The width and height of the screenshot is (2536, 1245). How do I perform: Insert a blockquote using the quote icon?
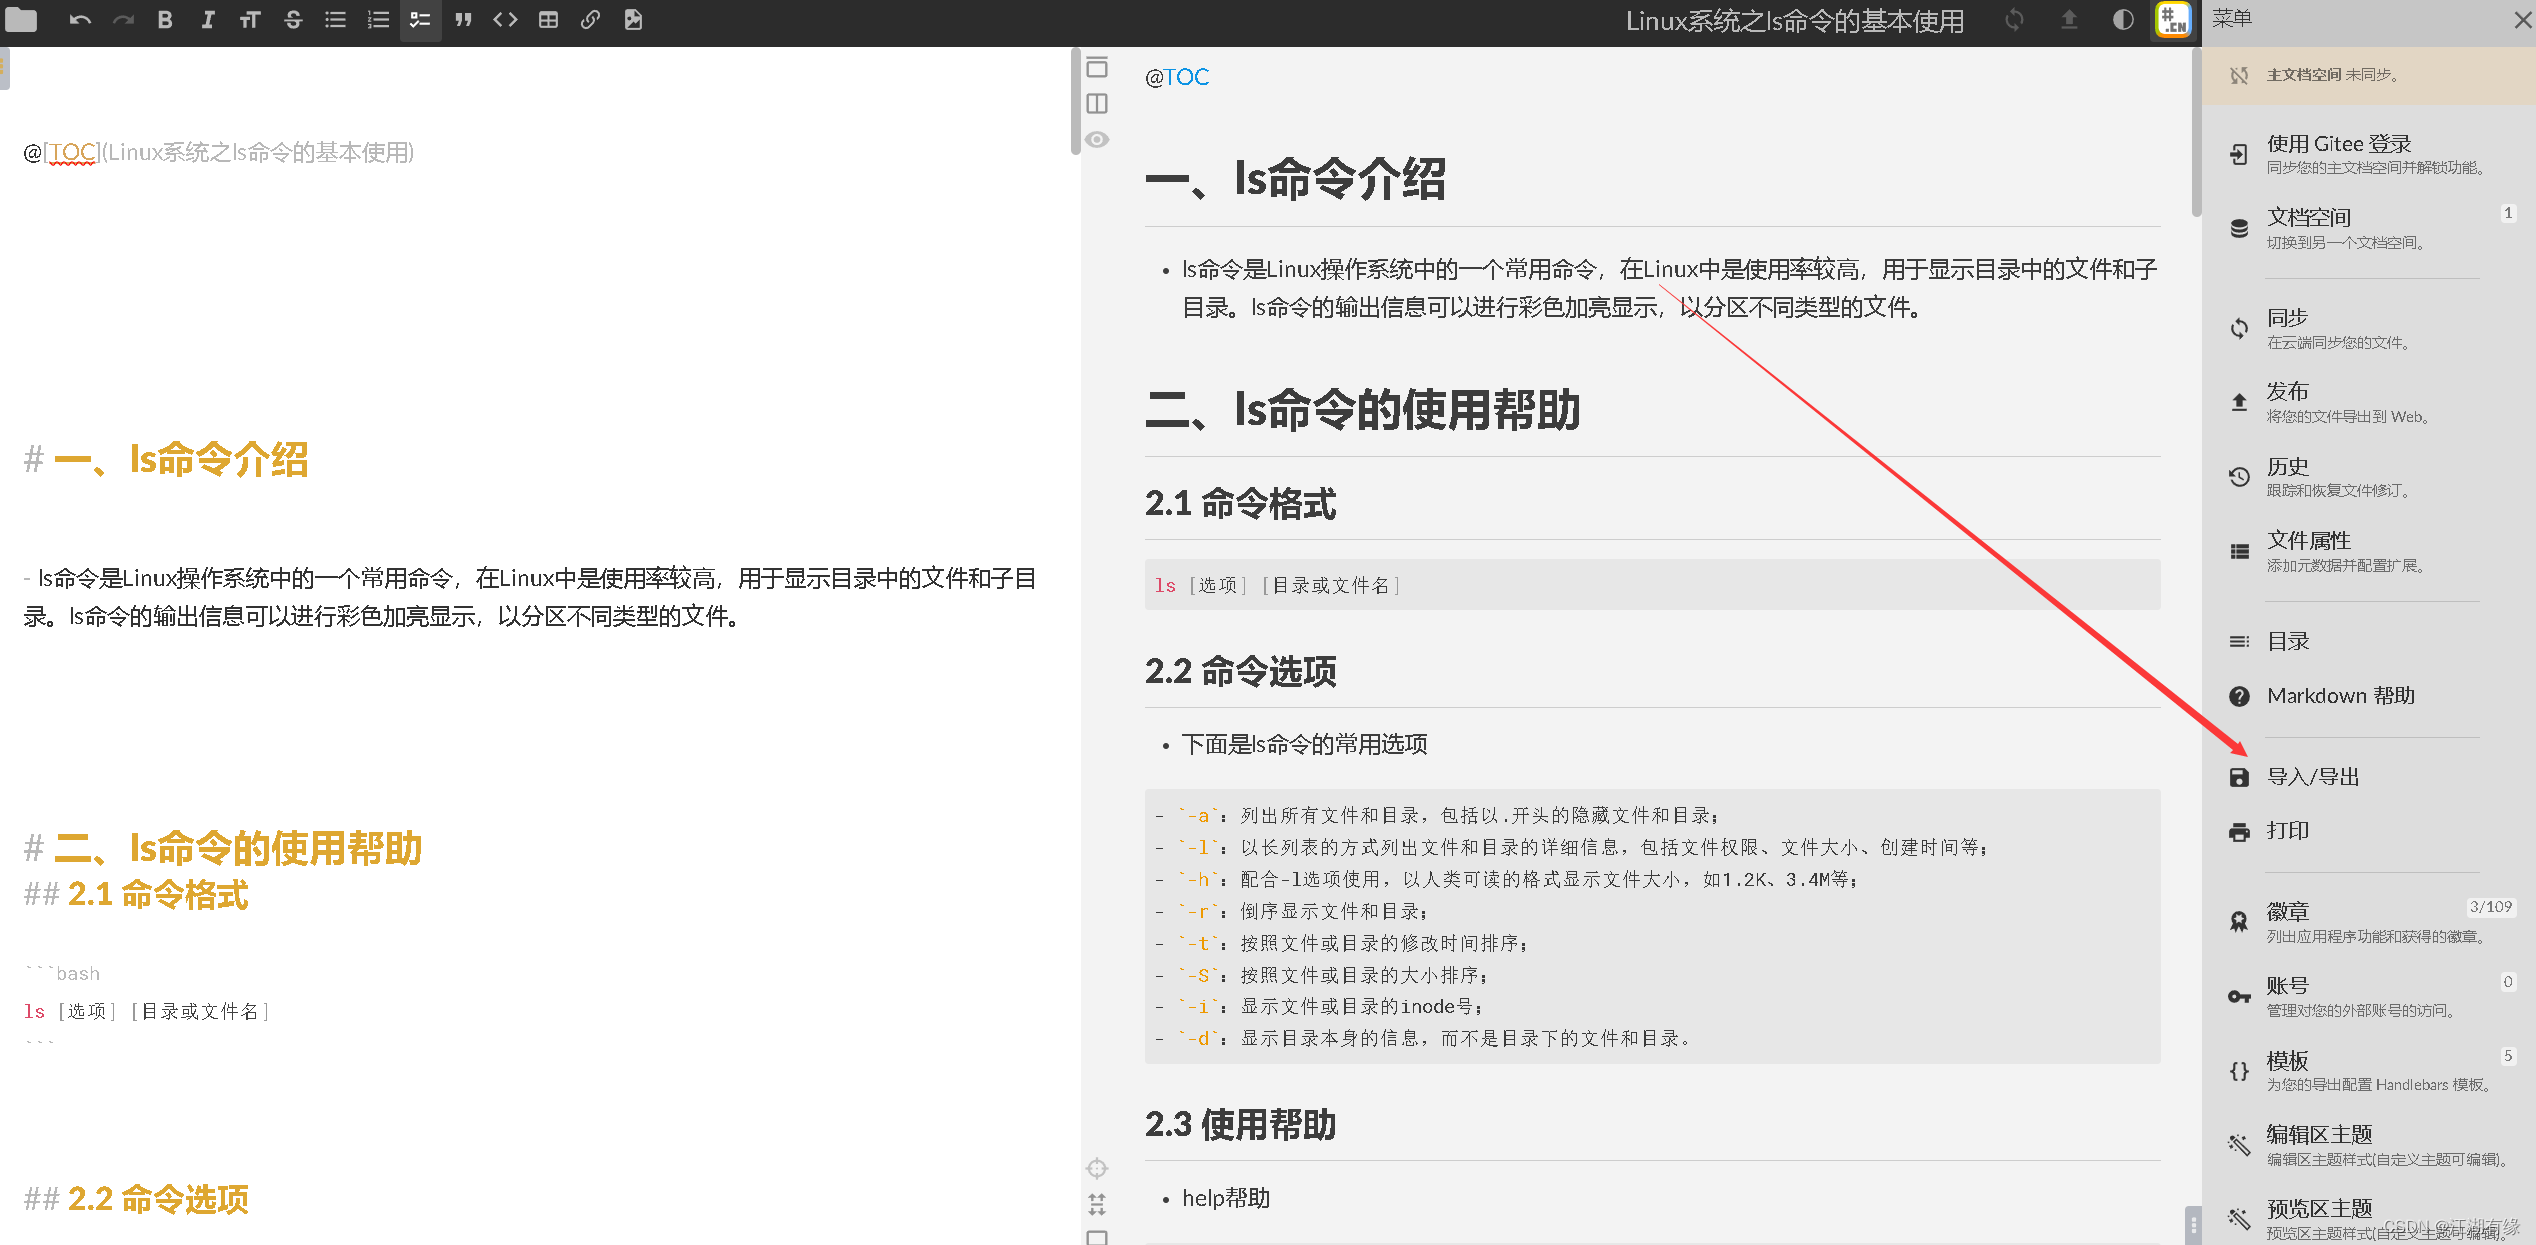click(x=463, y=20)
